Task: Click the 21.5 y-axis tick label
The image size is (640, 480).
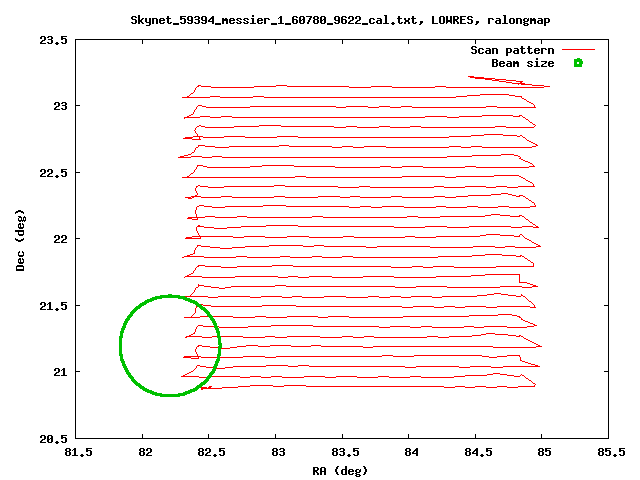Action: 53,306
